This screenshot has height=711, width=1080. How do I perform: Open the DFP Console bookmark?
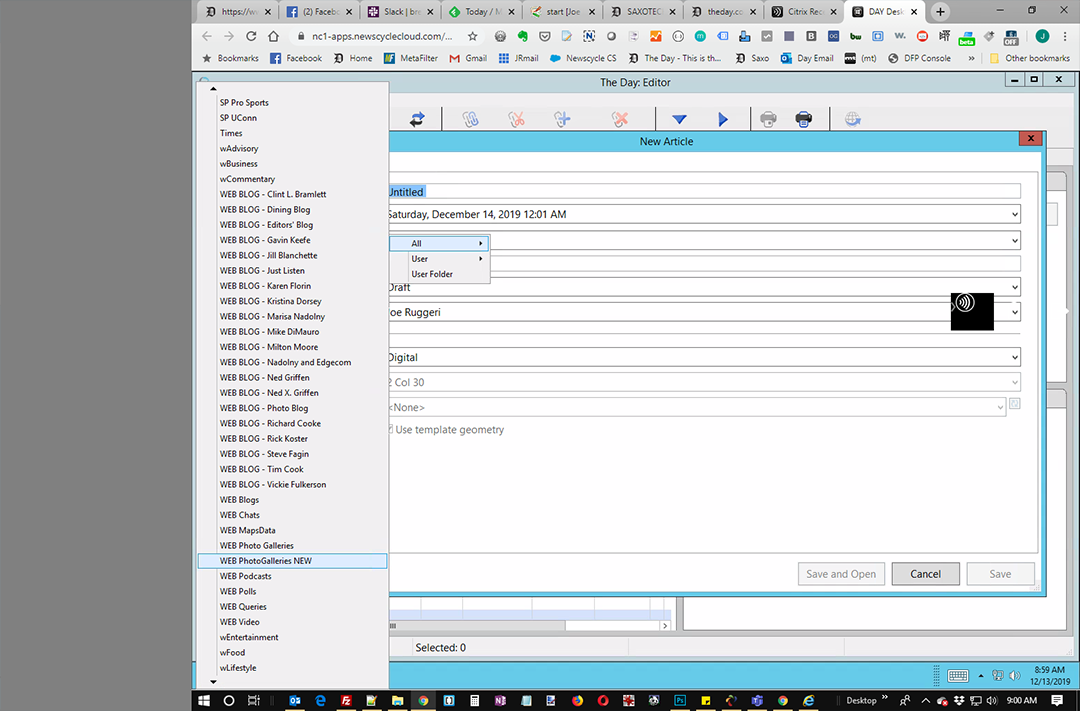[x=919, y=59]
